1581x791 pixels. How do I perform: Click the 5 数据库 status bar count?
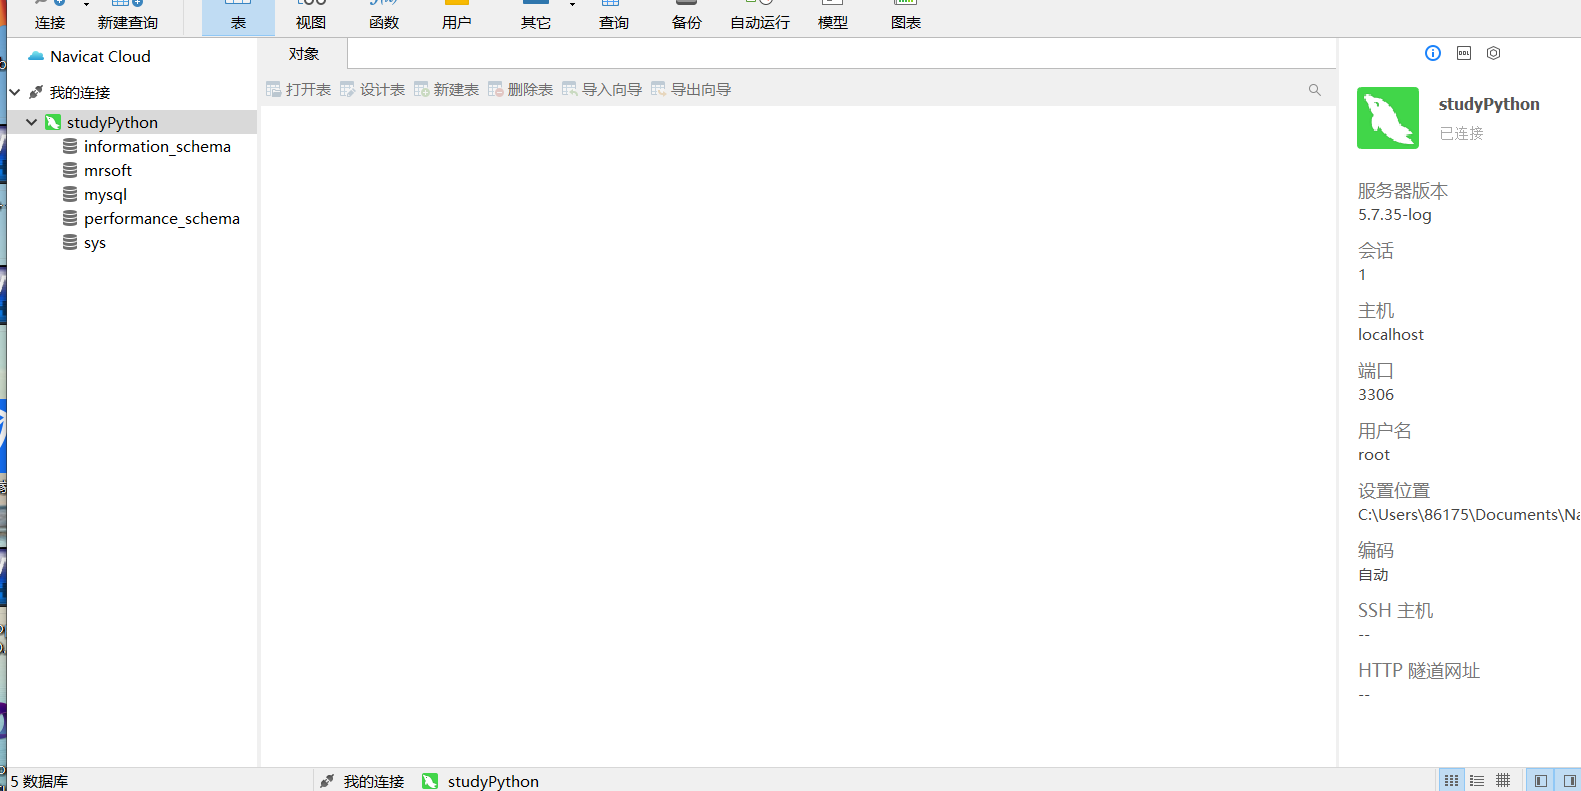pos(40,781)
